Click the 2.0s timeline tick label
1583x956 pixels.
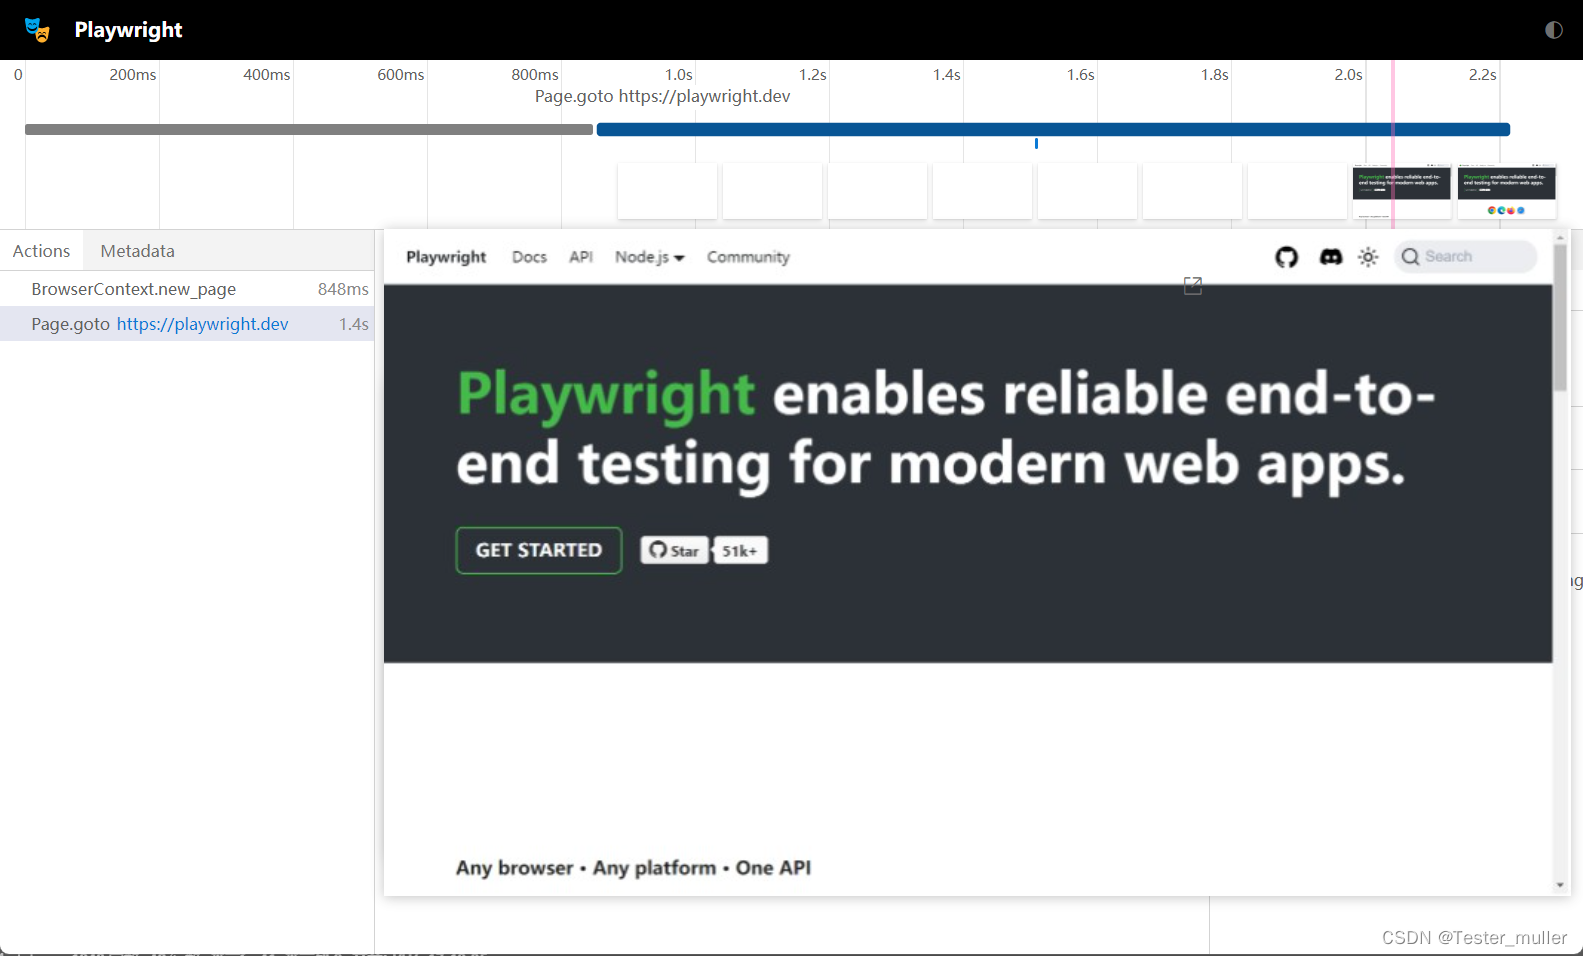(x=1348, y=75)
